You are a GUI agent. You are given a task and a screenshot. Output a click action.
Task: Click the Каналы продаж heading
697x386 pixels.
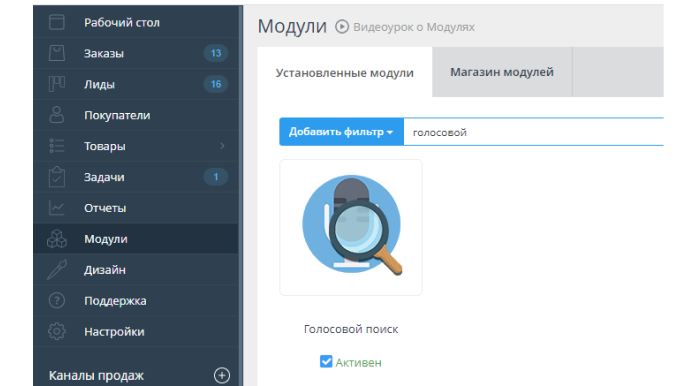96,375
